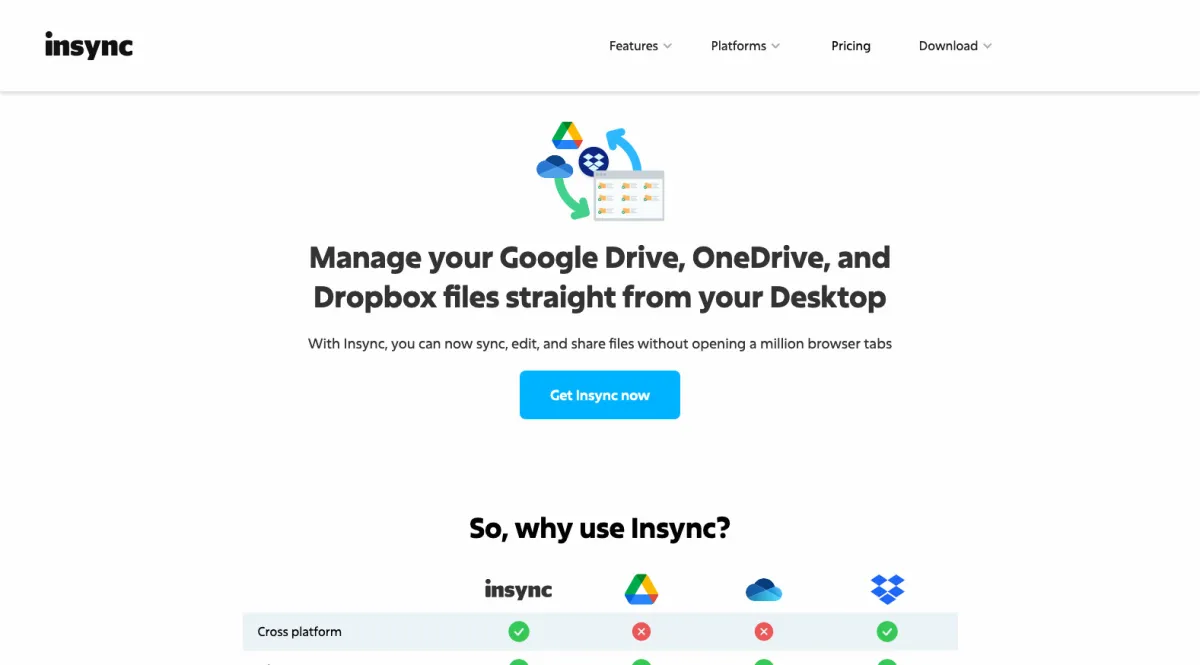Click the Get Insync now button
The height and width of the screenshot is (665, 1200).
(x=600, y=395)
